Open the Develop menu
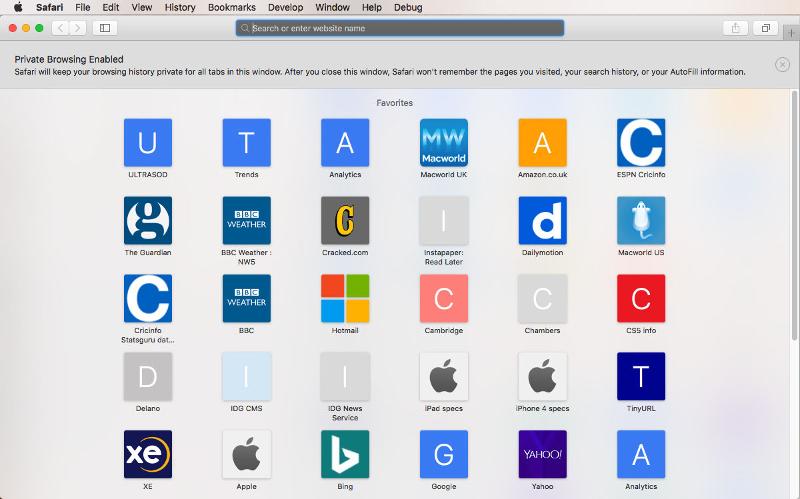Screen dimensions: 800x499 coord(285,7)
